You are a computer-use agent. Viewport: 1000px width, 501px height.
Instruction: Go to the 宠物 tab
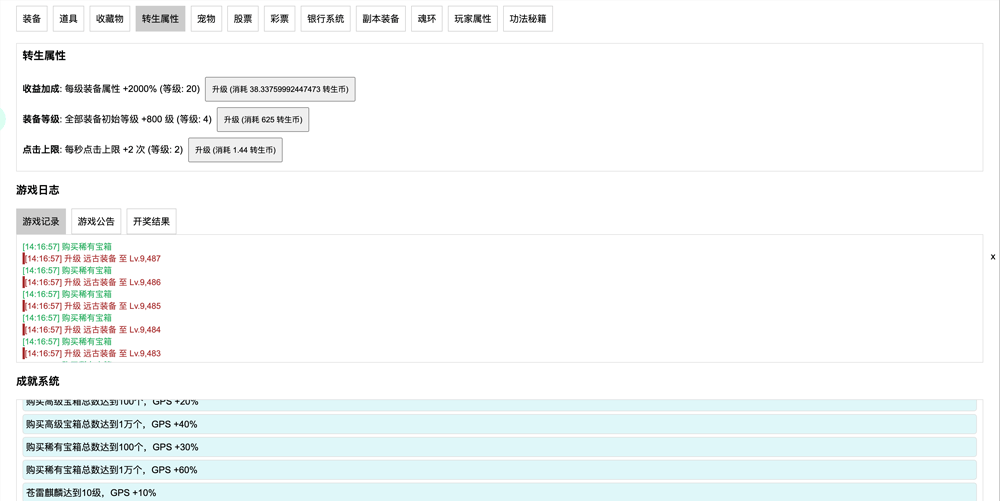point(206,19)
